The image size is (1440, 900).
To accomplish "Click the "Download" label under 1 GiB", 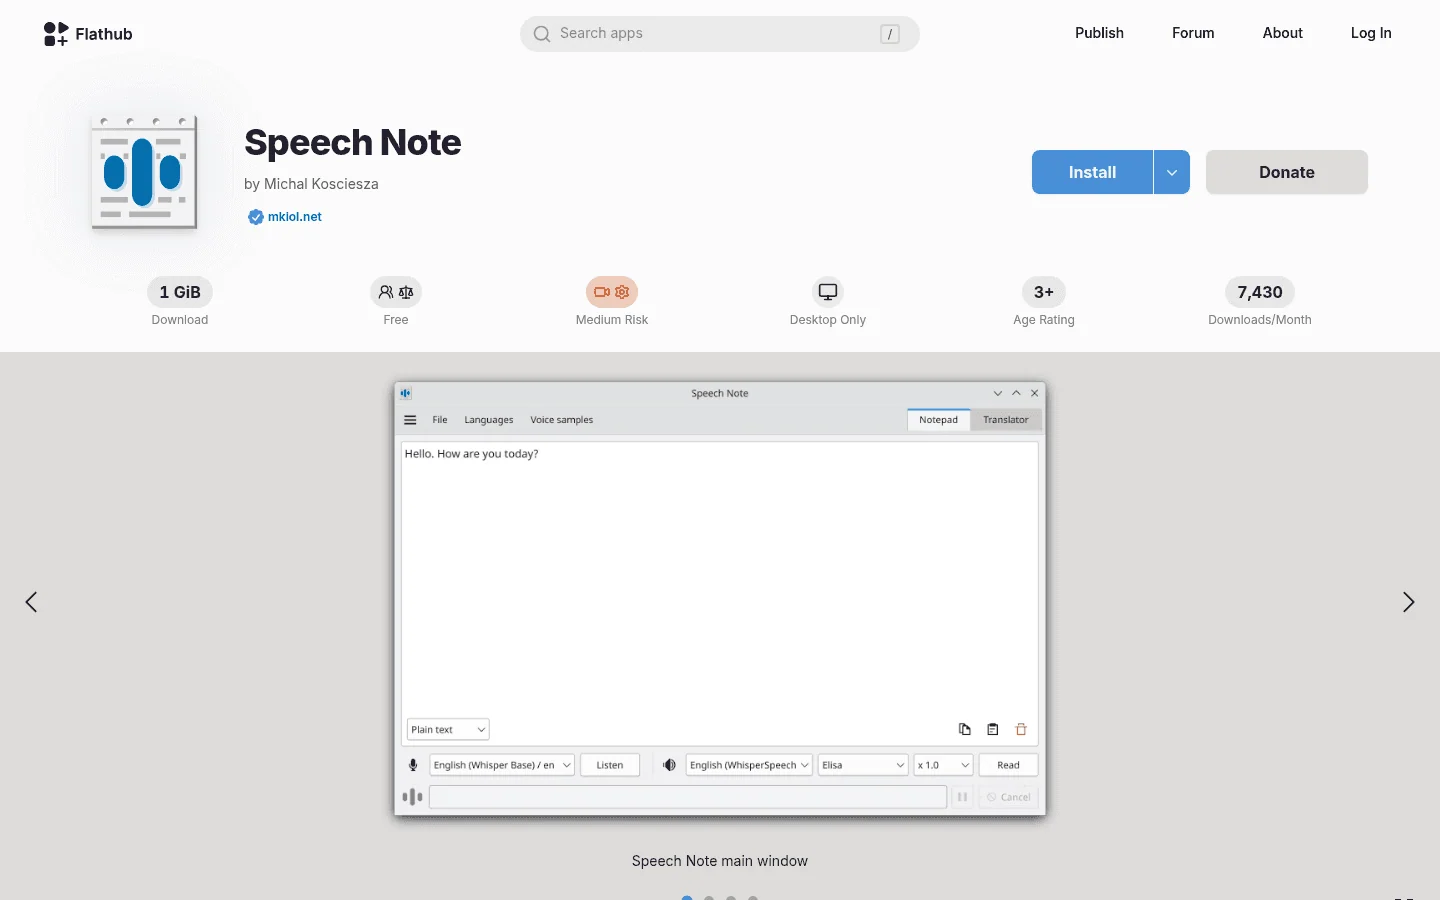I will [x=180, y=320].
